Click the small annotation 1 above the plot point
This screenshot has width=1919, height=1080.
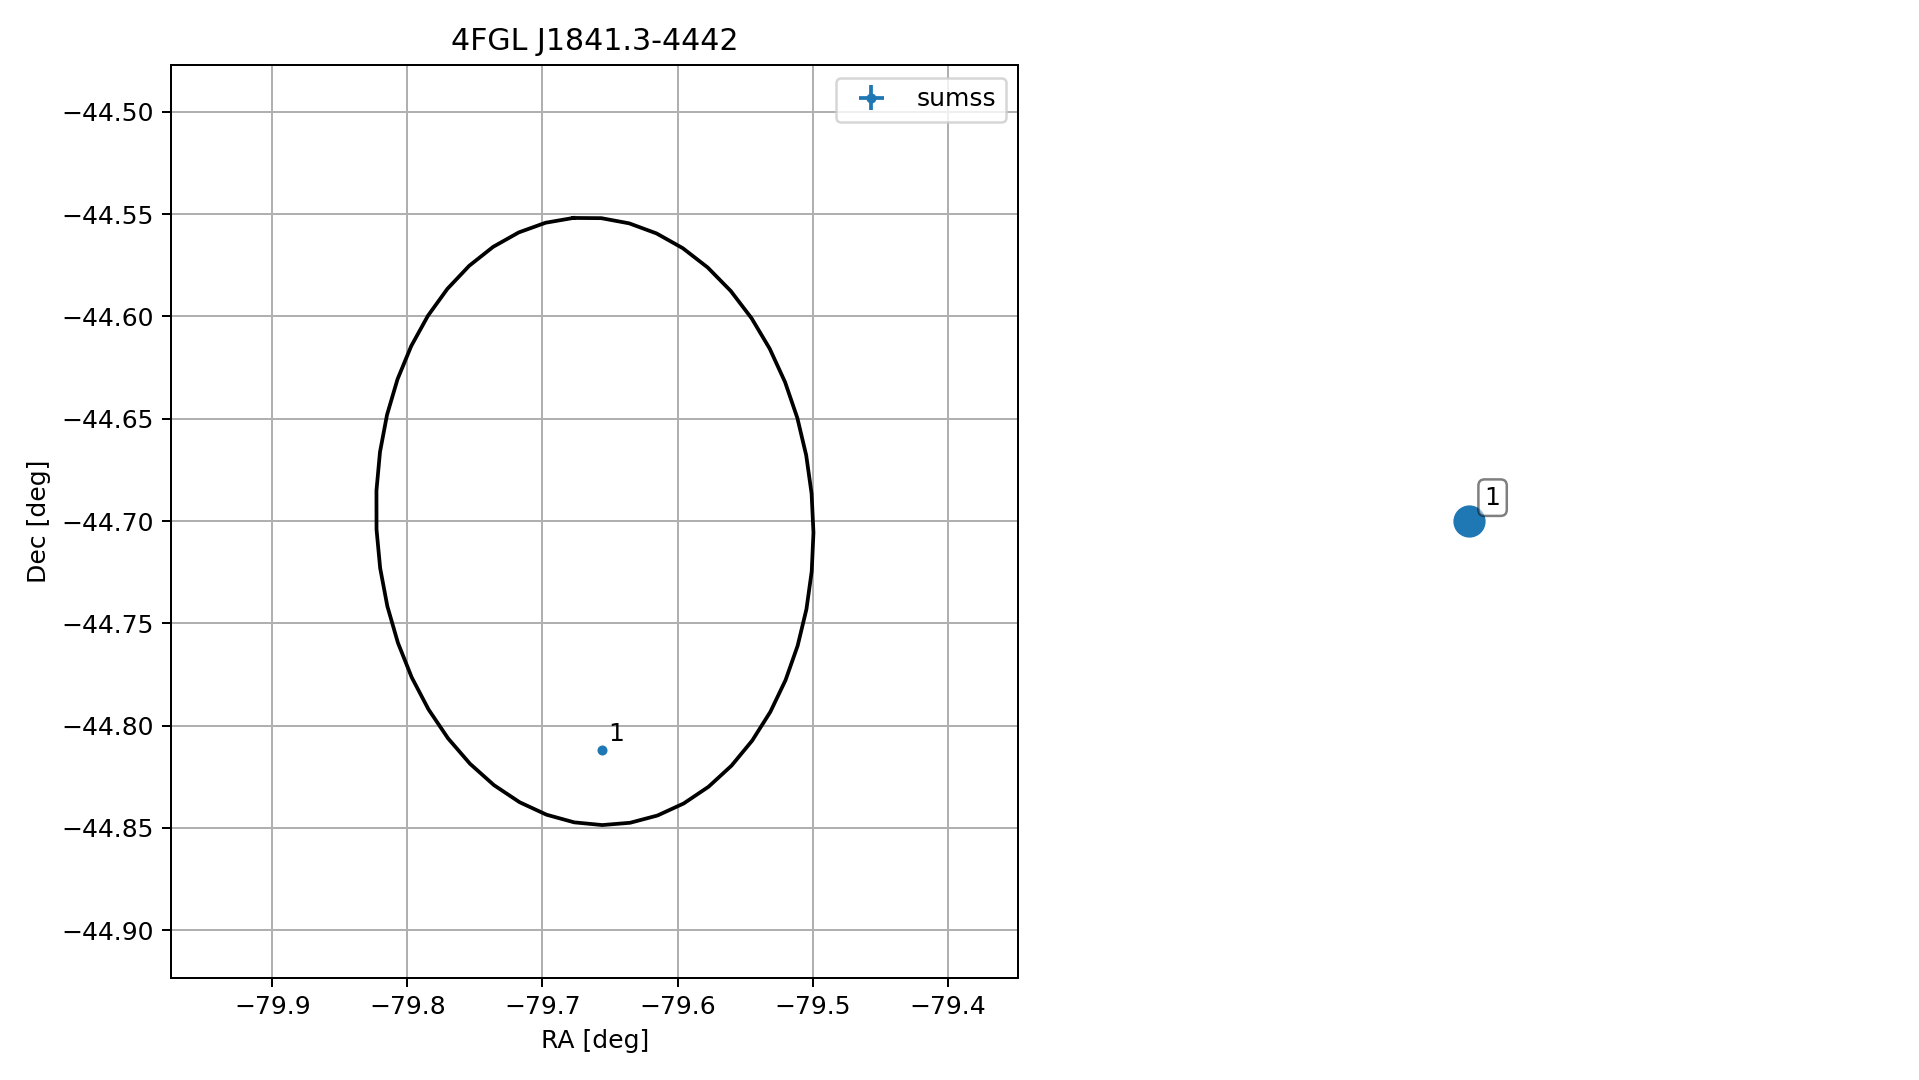point(616,733)
